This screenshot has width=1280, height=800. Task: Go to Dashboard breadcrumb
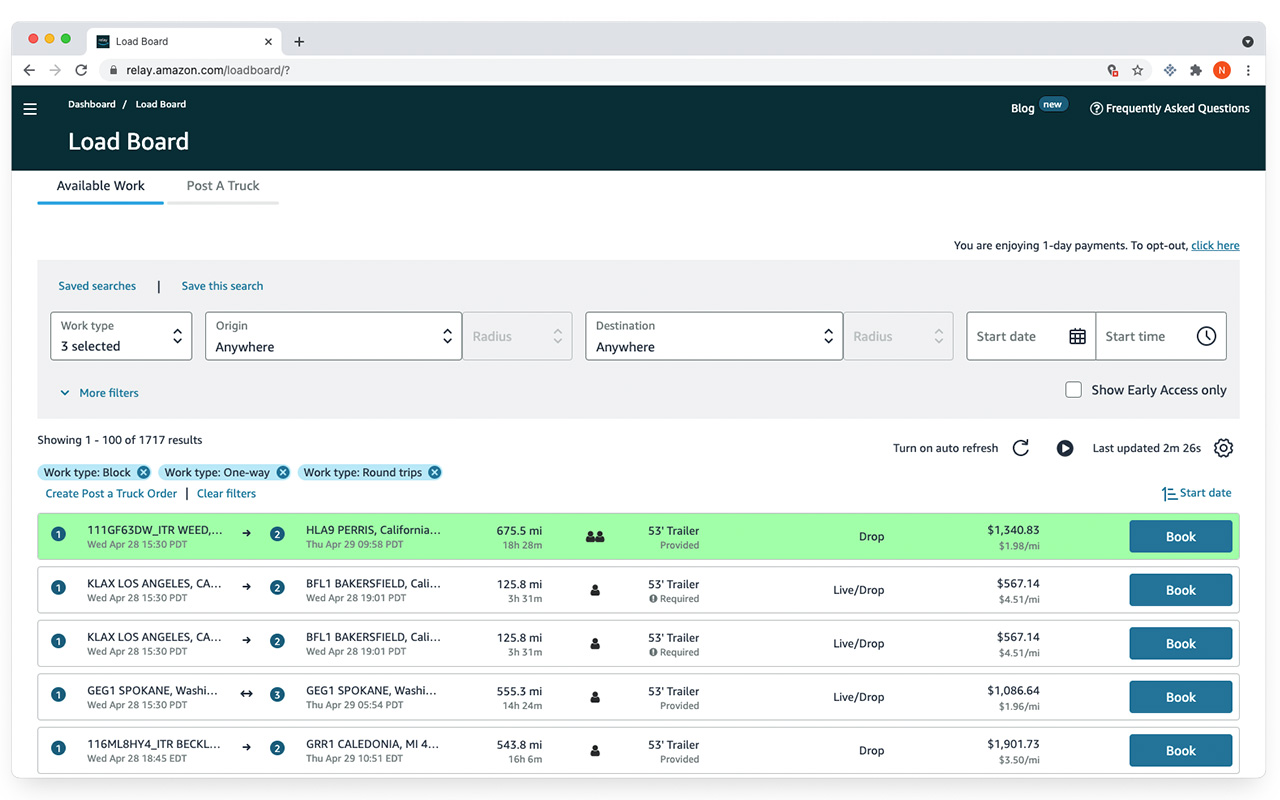click(x=92, y=104)
